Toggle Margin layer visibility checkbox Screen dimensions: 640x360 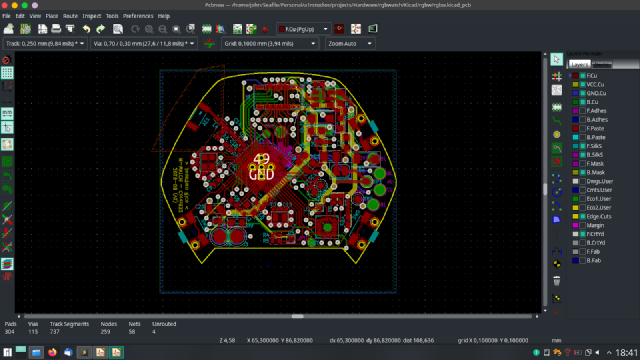pyautogui.click(x=583, y=225)
